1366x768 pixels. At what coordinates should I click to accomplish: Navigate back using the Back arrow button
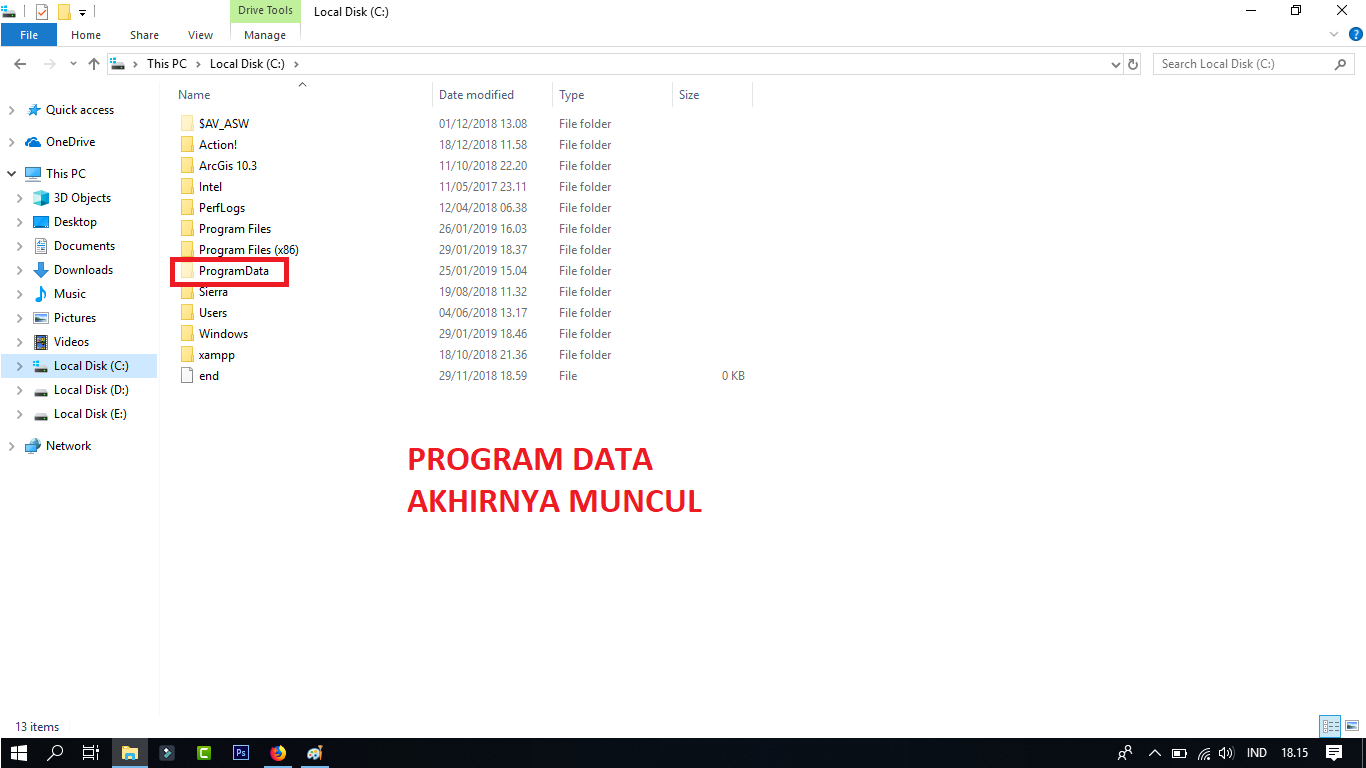coord(20,63)
